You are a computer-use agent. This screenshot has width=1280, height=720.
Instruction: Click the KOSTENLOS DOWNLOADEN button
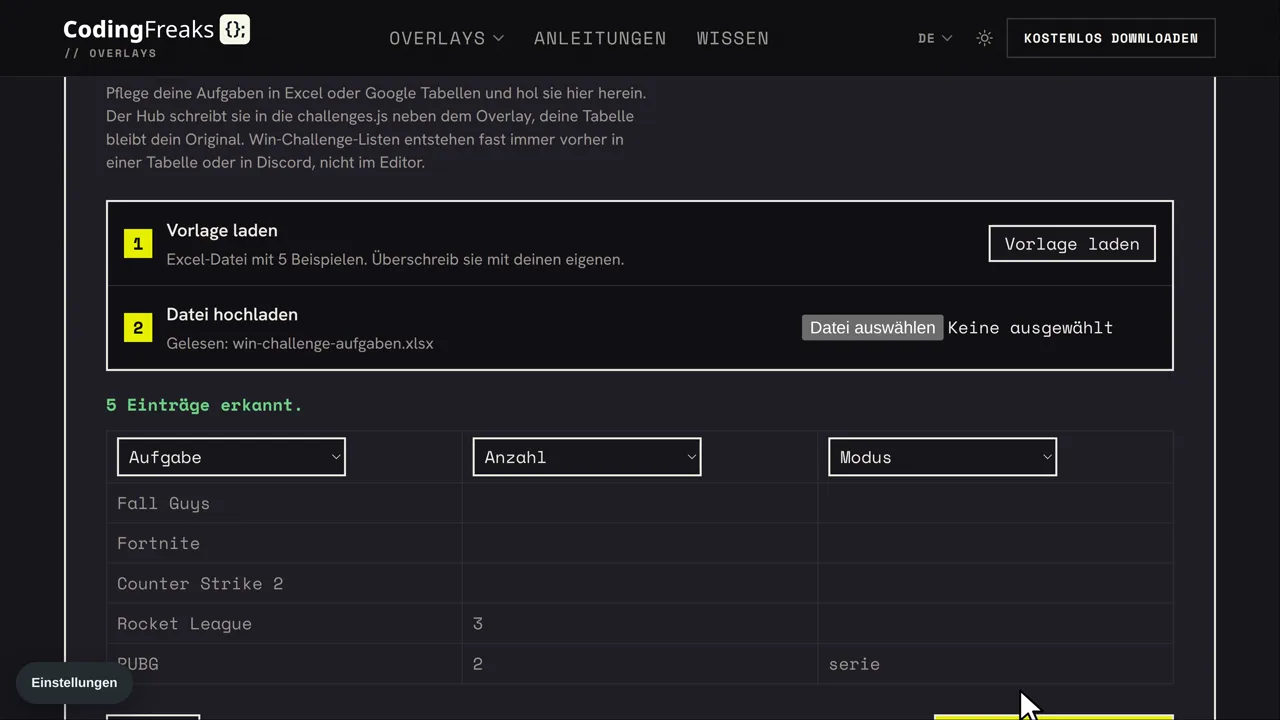point(1111,38)
